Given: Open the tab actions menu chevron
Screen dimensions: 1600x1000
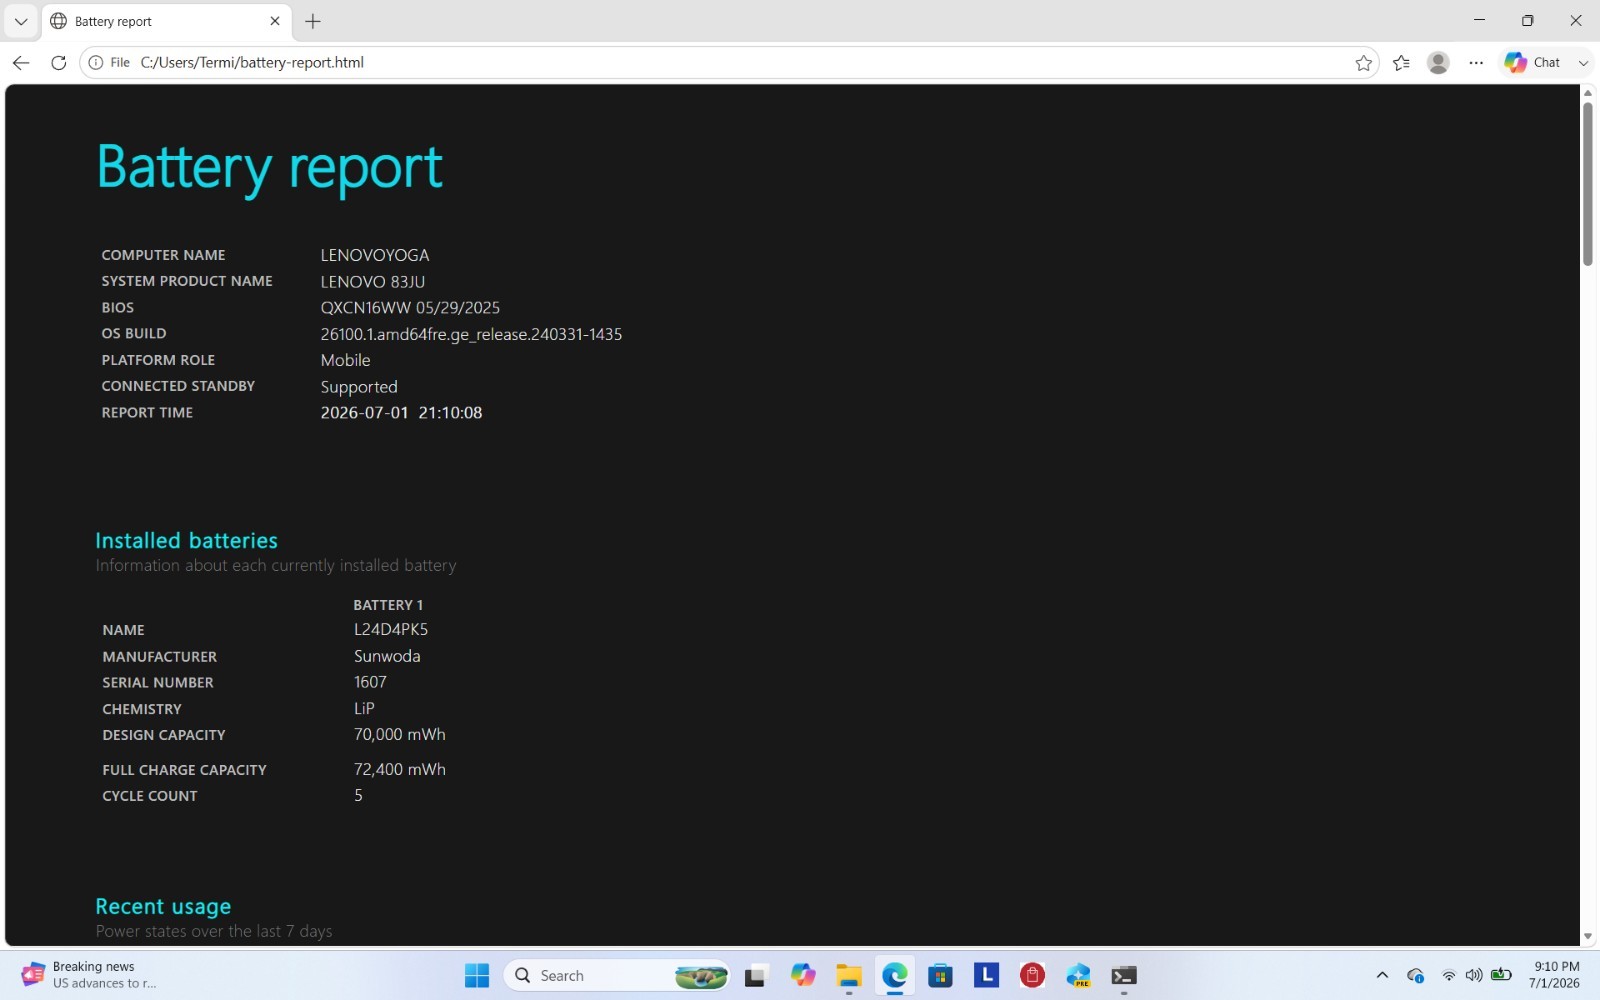Looking at the screenshot, I should point(20,21).
